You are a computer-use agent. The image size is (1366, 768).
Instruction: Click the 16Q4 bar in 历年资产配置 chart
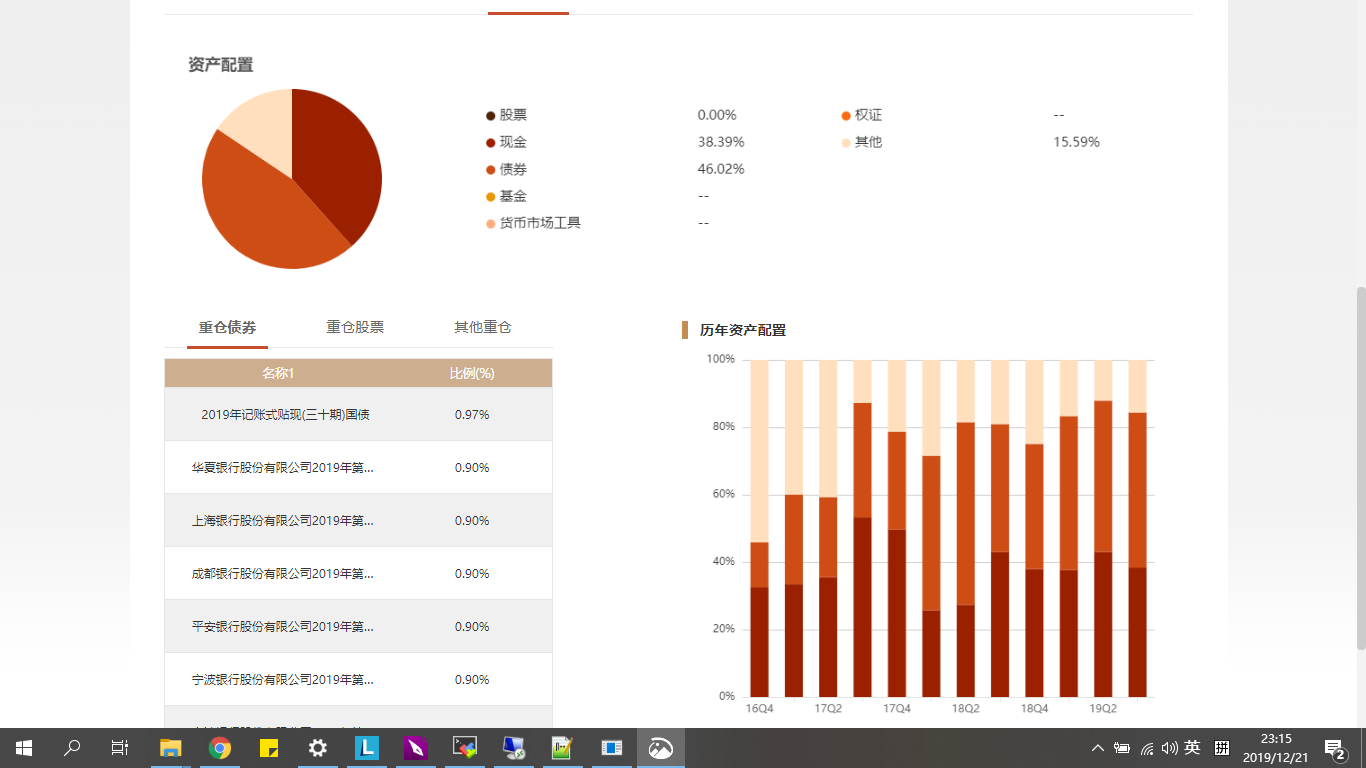(759, 528)
